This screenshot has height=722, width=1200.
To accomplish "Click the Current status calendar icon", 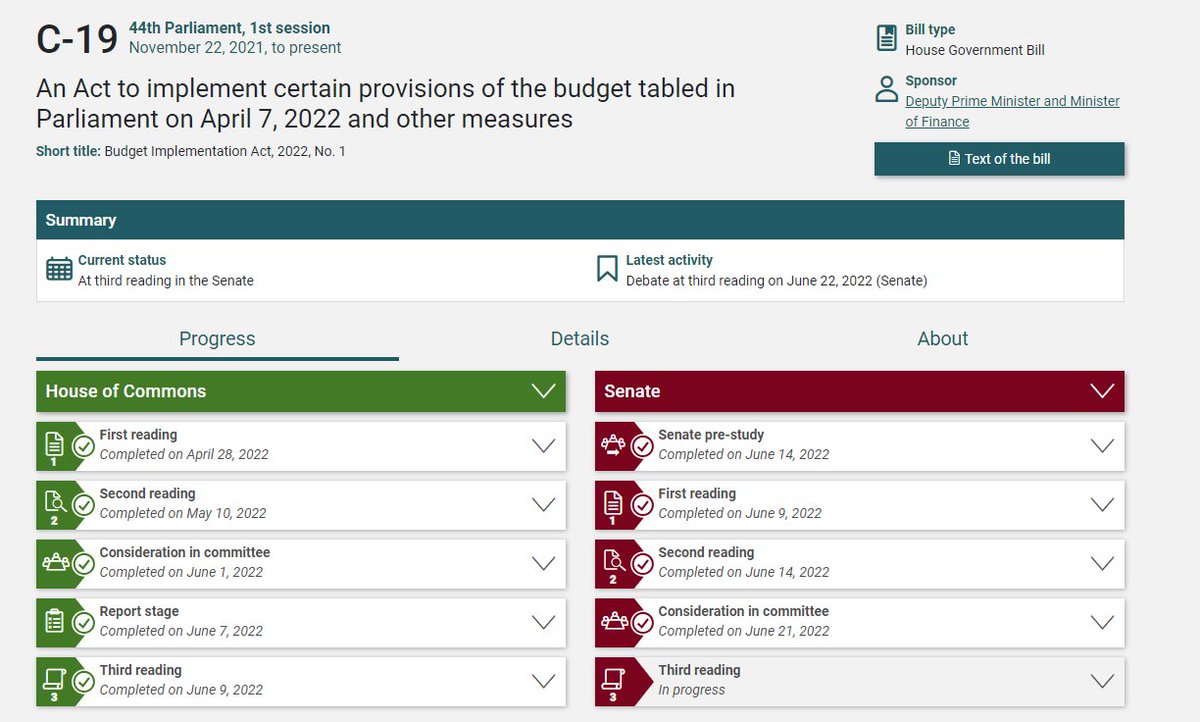I will [59, 267].
